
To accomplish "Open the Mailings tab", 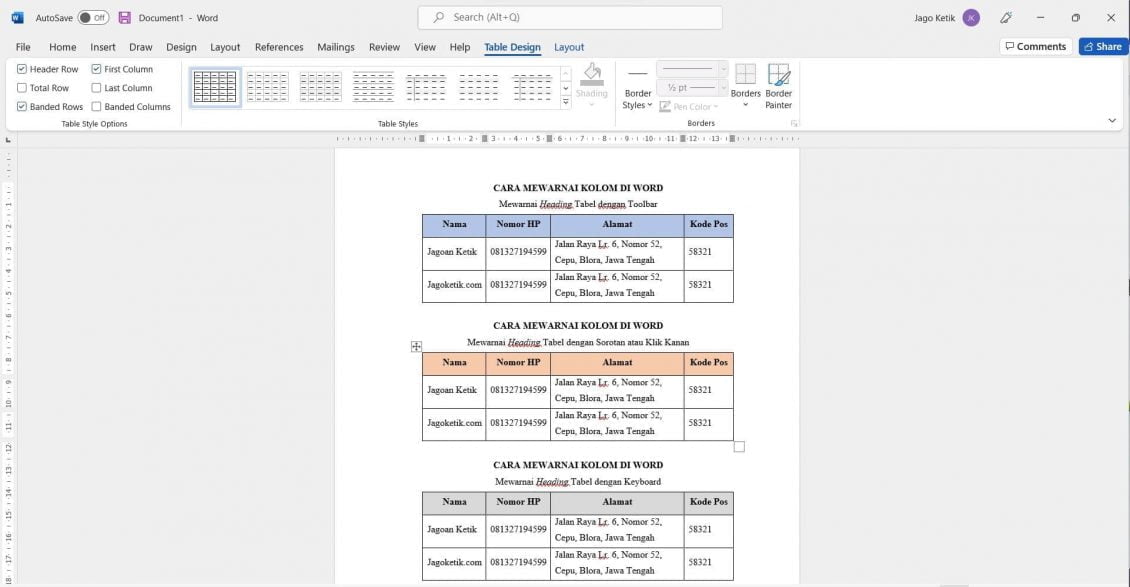I will coord(336,47).
